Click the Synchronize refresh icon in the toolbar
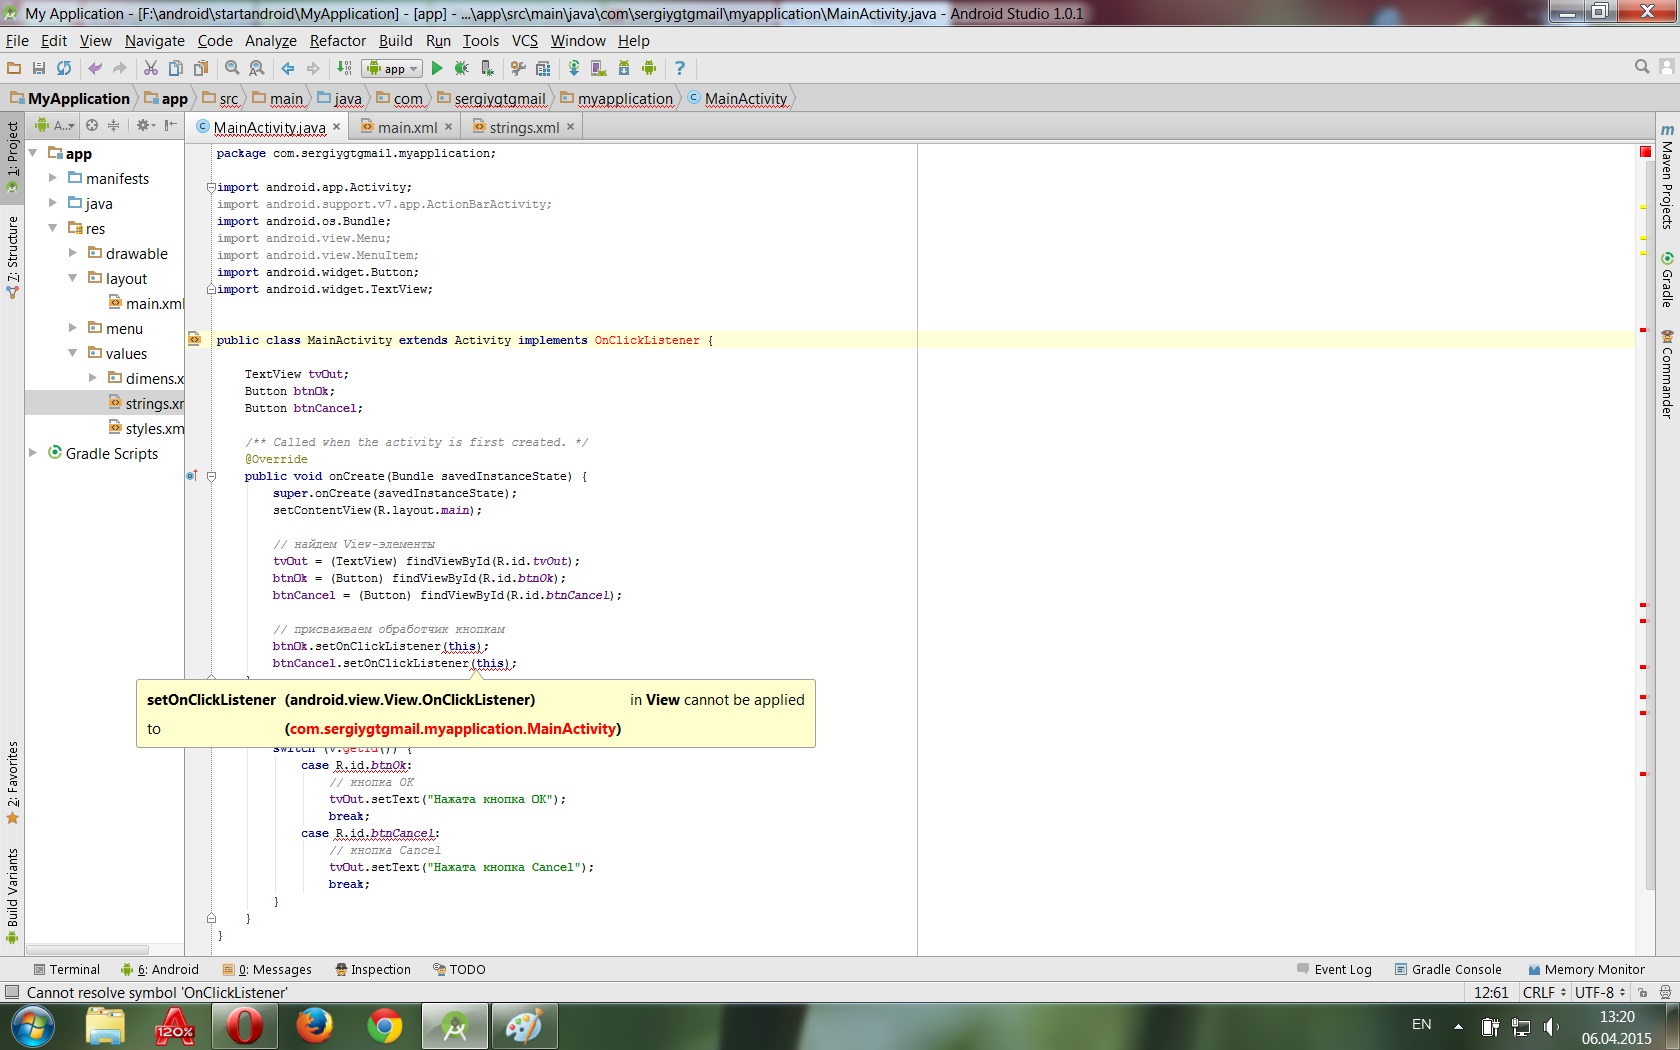1680x1050 pixels. 64,68
